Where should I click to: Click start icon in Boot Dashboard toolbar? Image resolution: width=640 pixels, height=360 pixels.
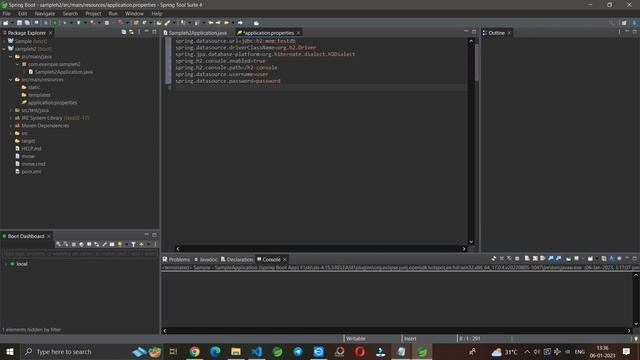[x=58, y=244]
